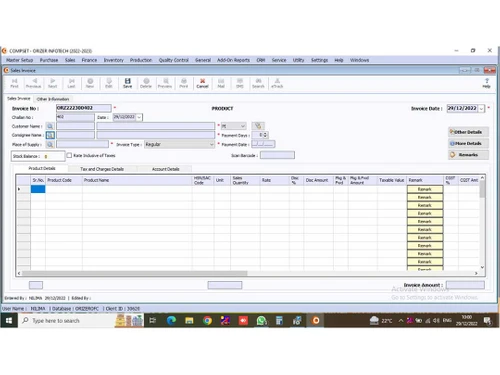The height and width of the screenshot is (375, 500).
Task: Click the vertical scrollbar of product grid
Action: click(x=482, y=189)
